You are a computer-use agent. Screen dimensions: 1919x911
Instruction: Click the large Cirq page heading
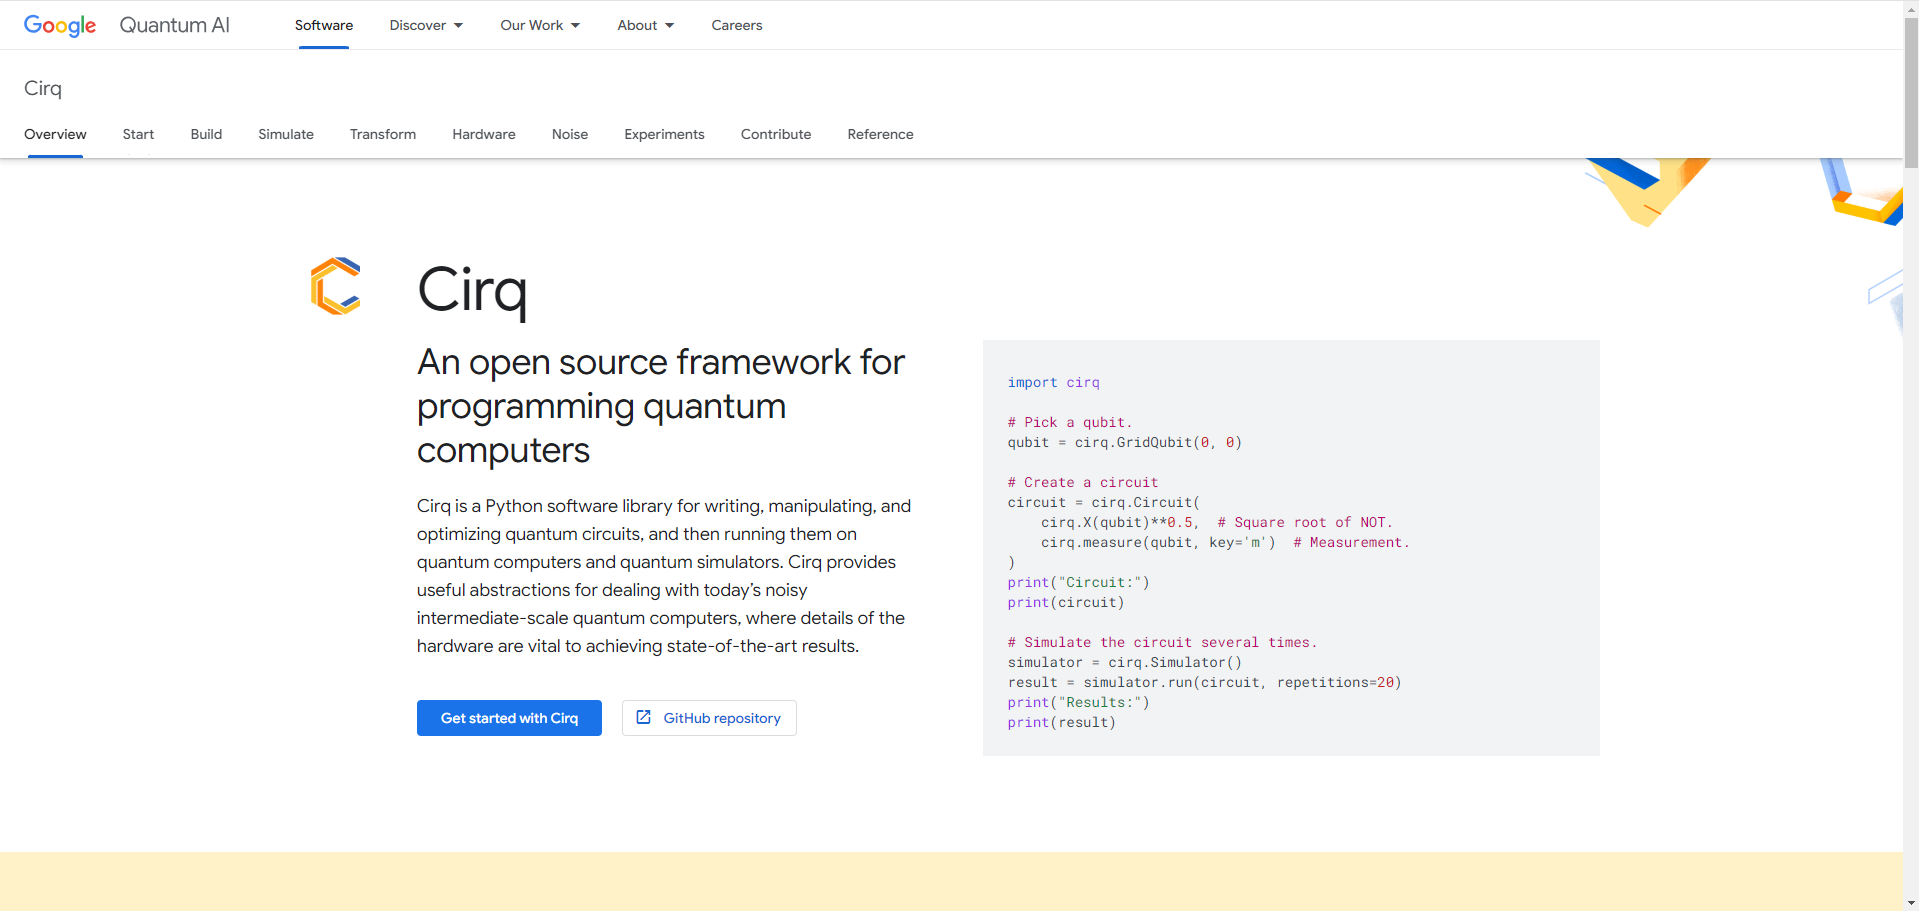(x=472, y=290)
